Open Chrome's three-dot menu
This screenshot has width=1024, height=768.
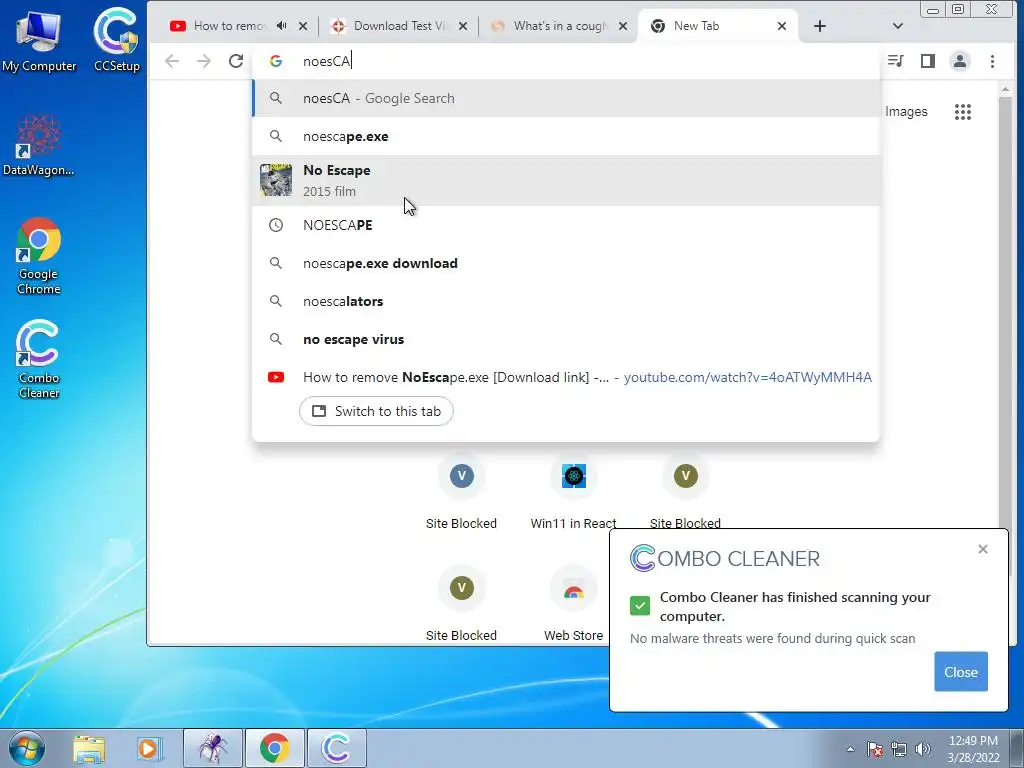point(992,61)
